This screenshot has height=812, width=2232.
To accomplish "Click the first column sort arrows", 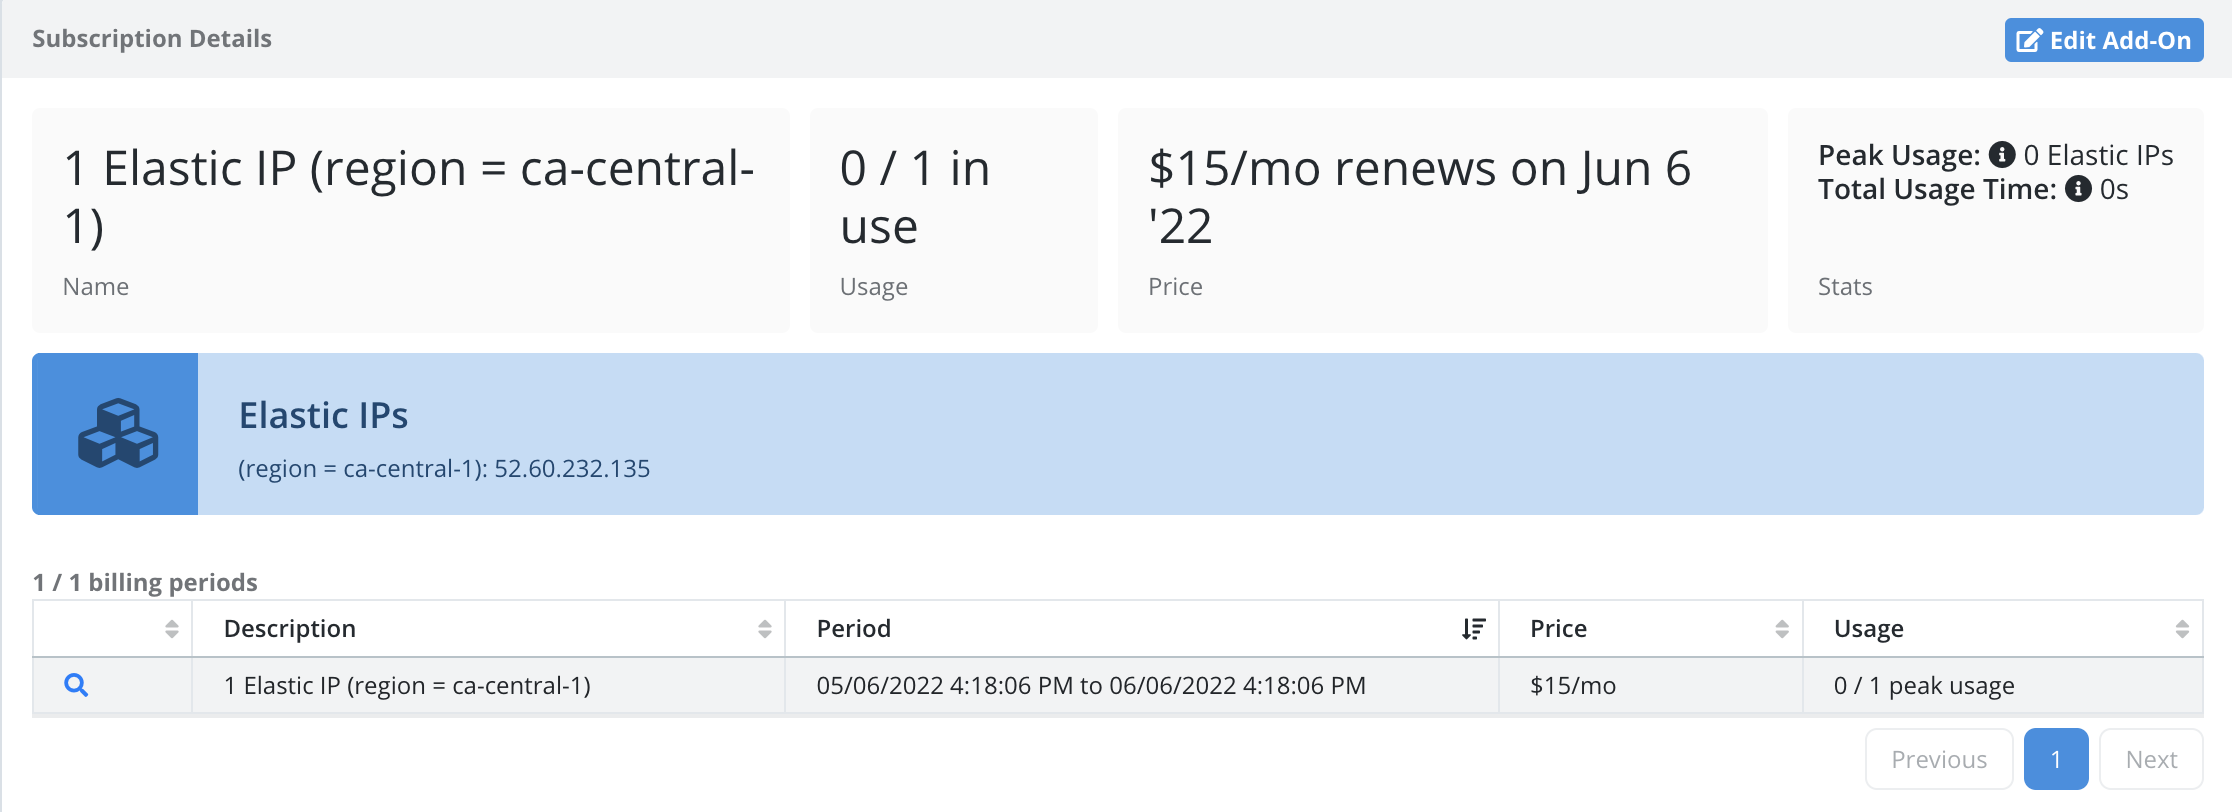I will pyautogui.click(x=172, y=628).
